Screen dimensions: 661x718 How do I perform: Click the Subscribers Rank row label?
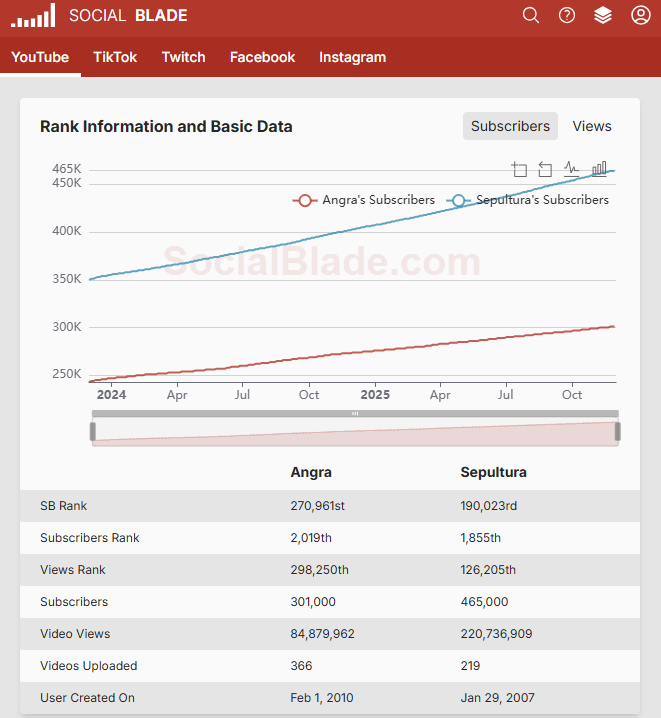(x=90, y=538)
